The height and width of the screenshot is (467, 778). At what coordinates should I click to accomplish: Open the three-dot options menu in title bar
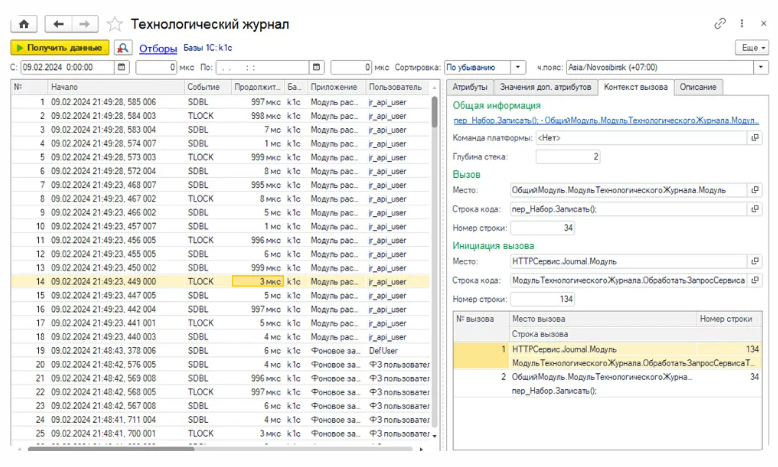[741, 23]
